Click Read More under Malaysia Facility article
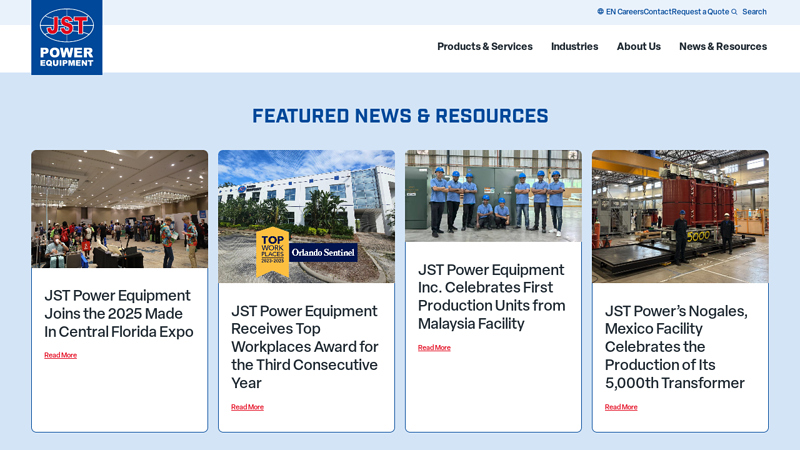Viewport: 800px width, 450px height. [x=434, y=348]
